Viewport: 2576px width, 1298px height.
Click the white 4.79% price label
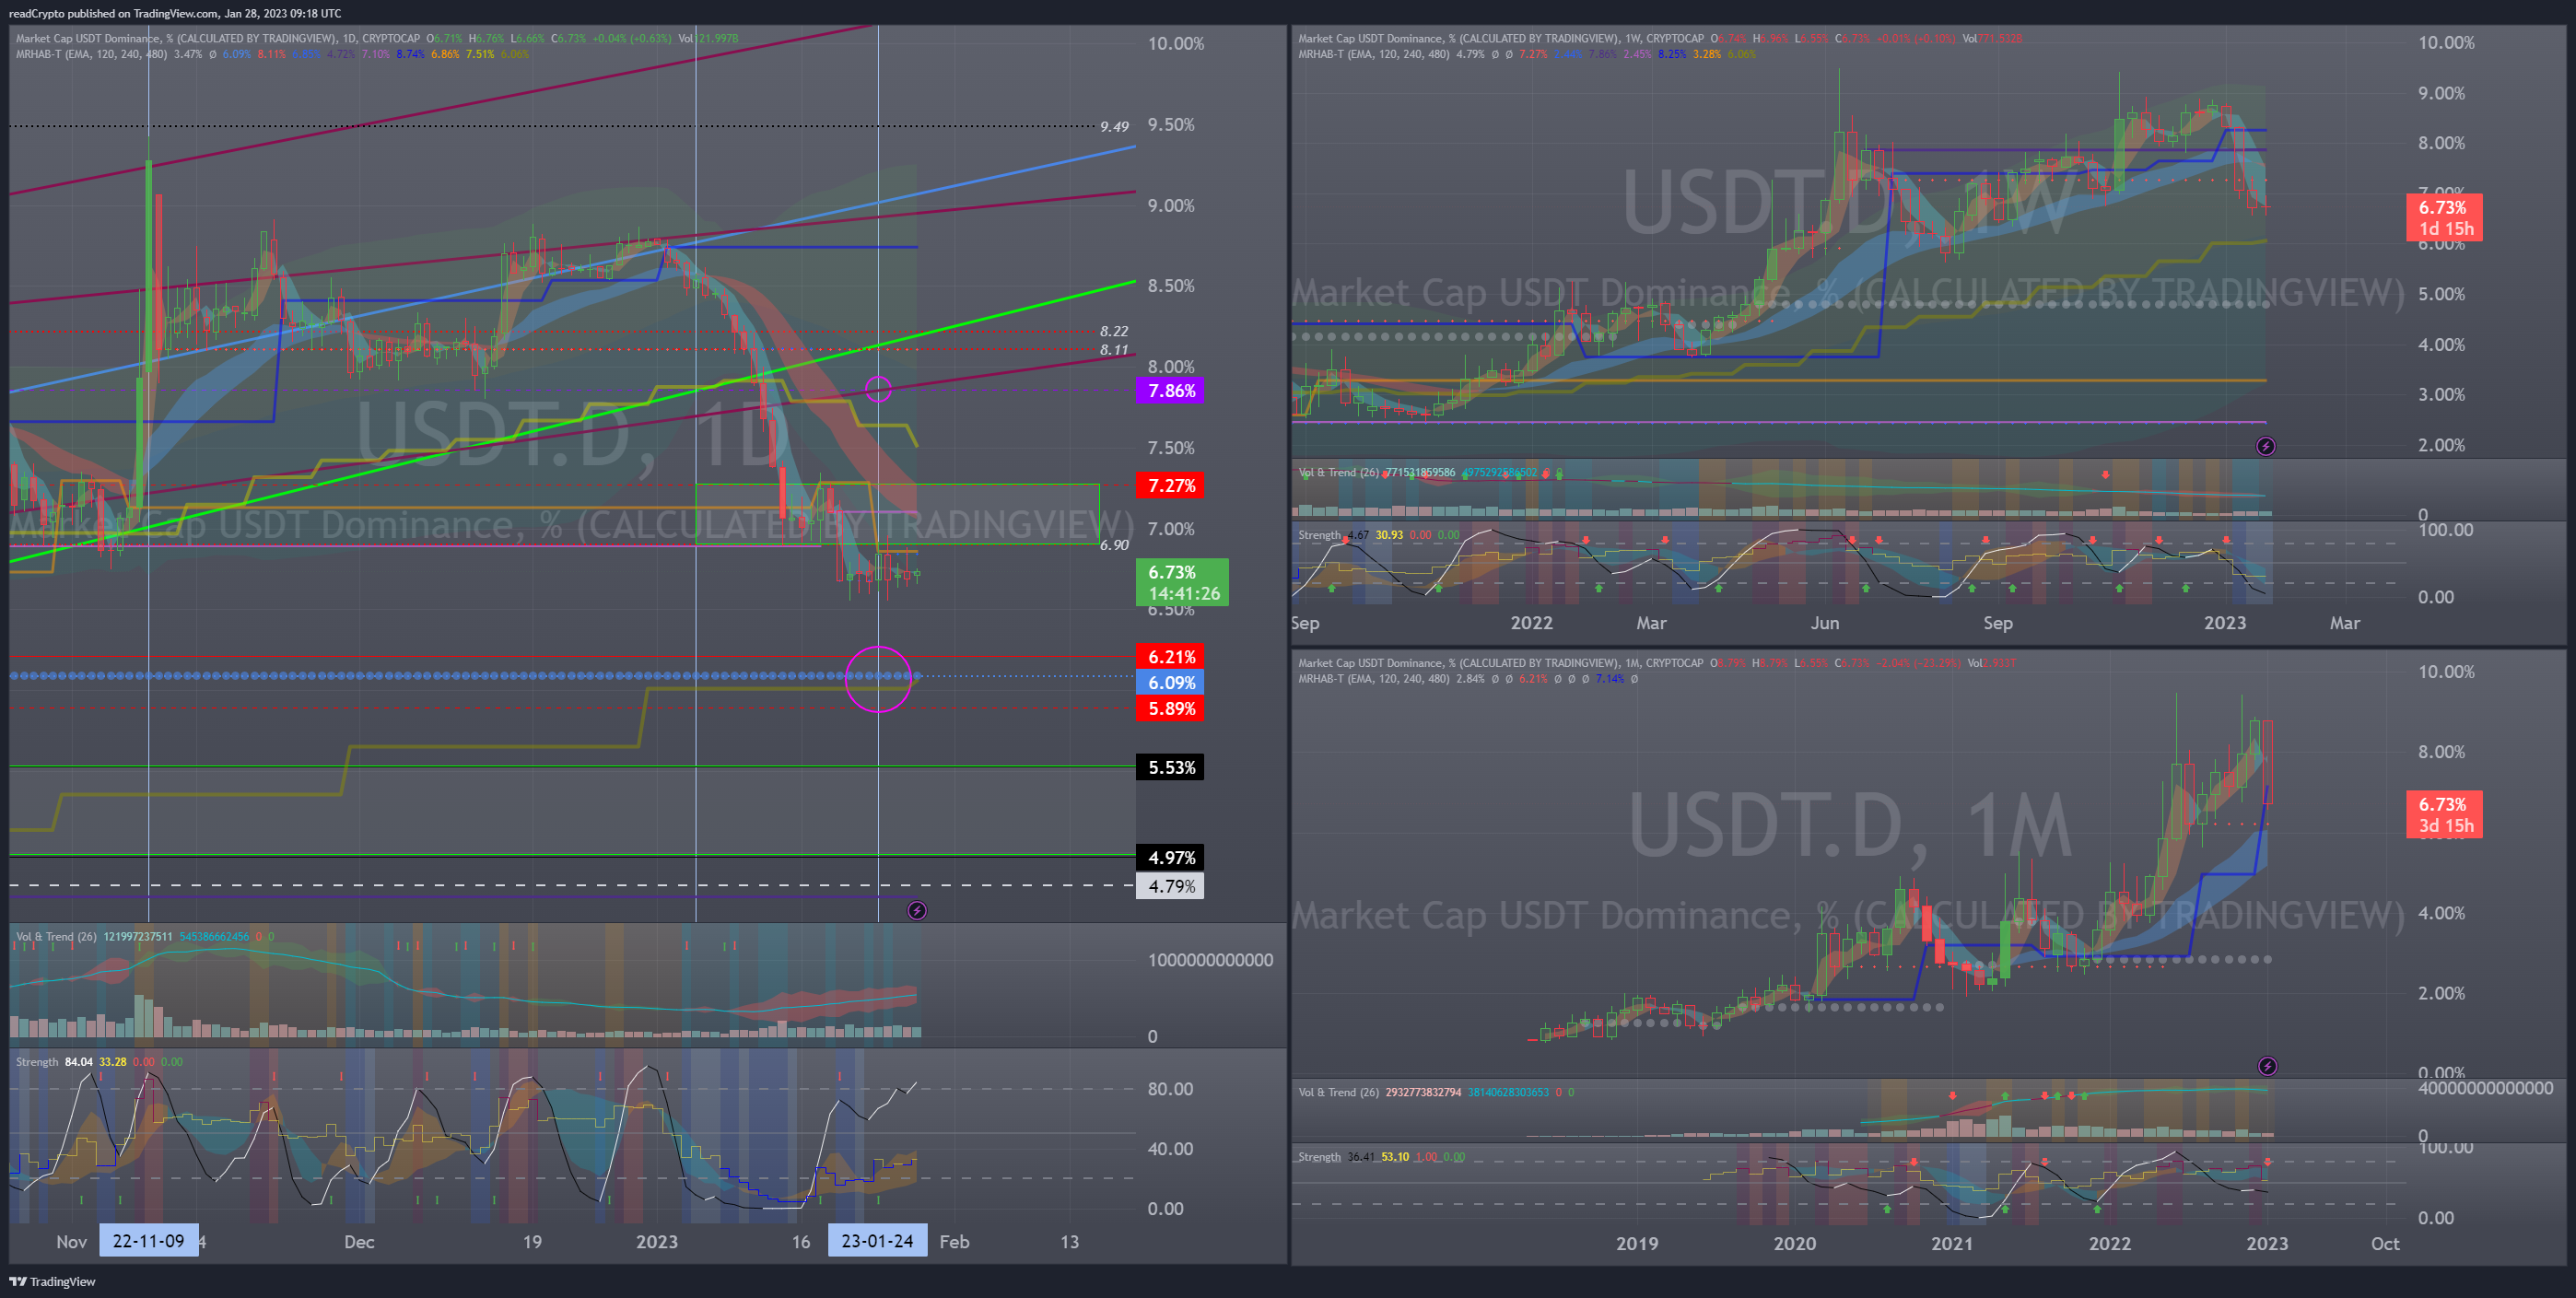pos(1170,886)
